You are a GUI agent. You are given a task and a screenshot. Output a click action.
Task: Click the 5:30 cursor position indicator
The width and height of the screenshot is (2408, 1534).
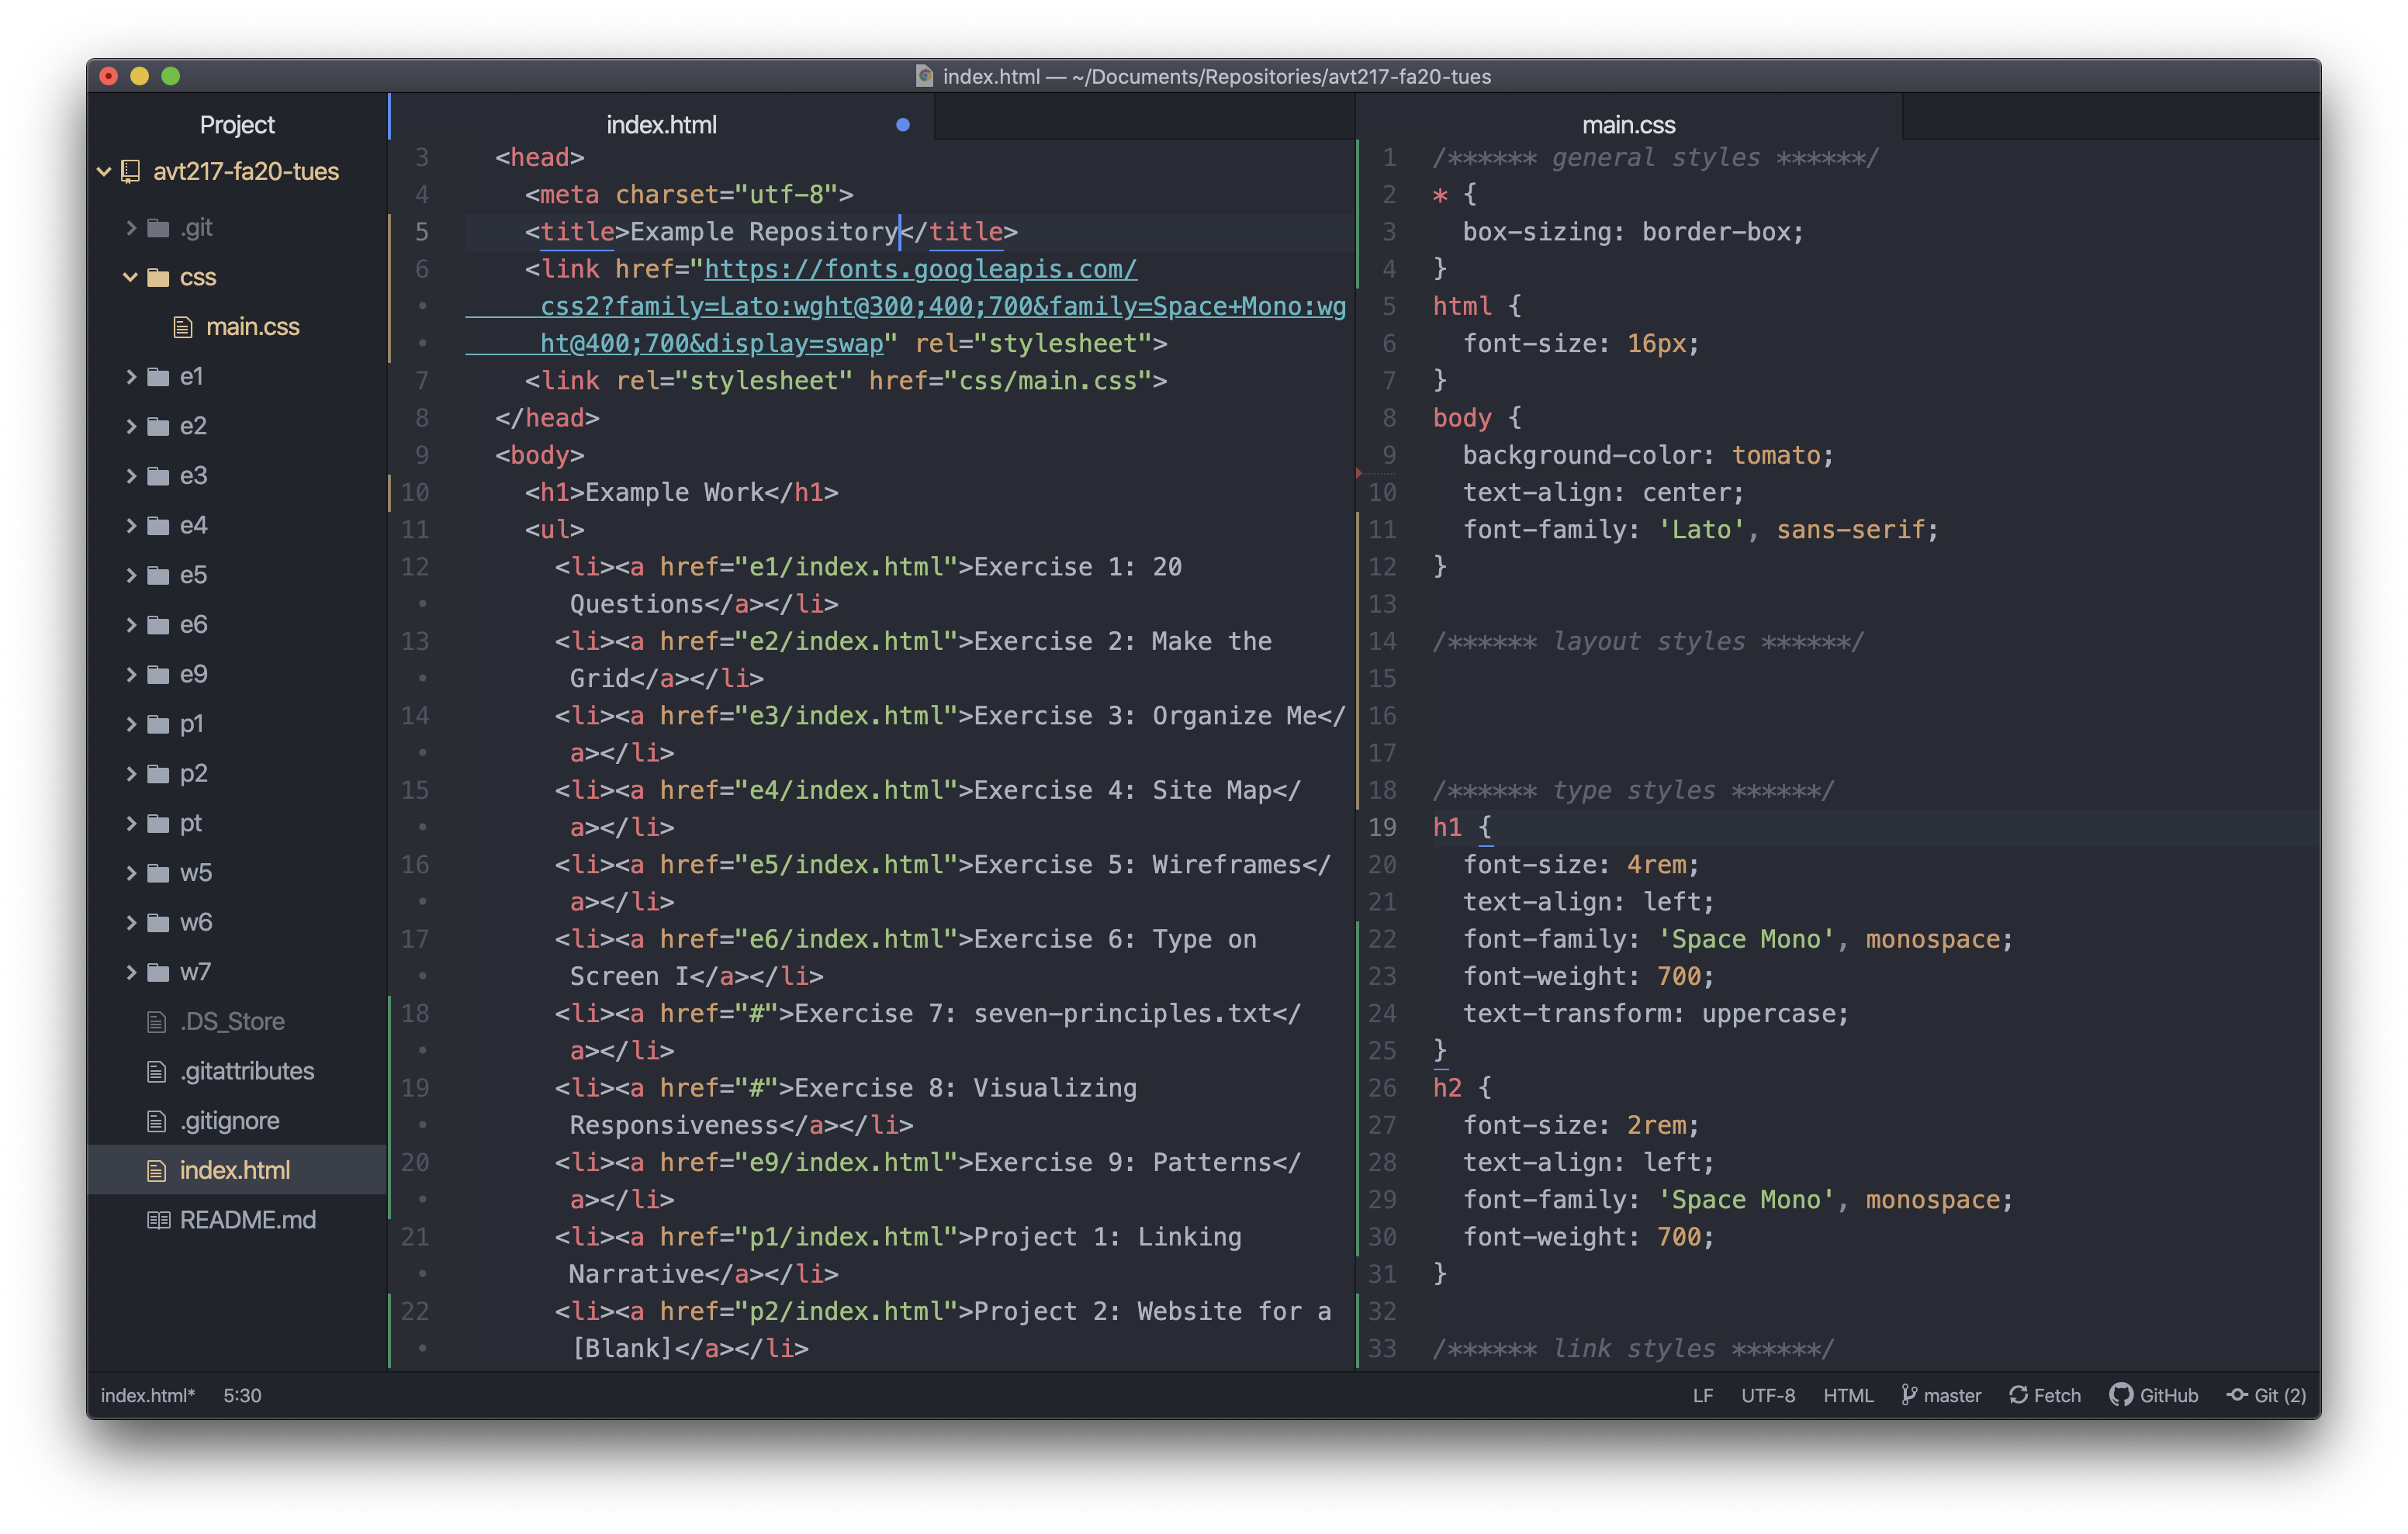coord(242,1396)
